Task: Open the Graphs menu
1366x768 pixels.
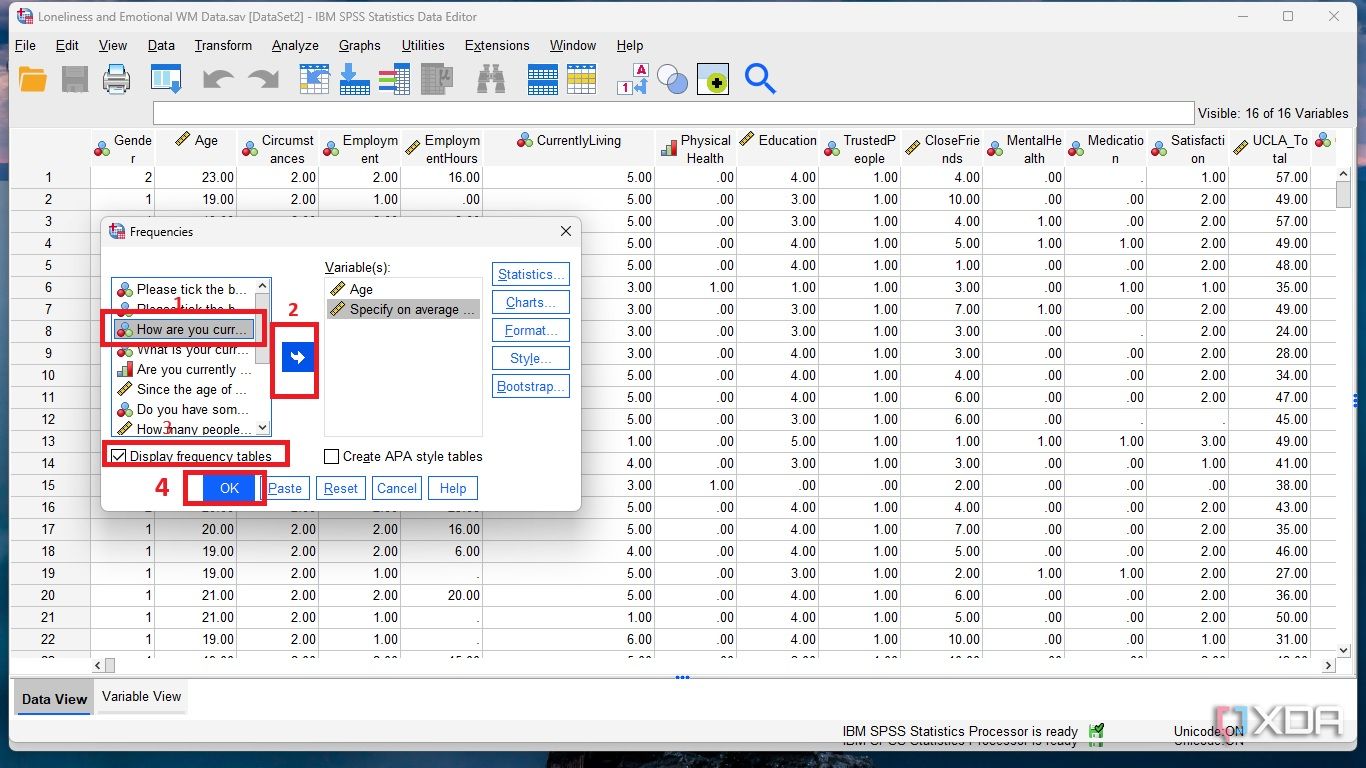Action: 360,45
